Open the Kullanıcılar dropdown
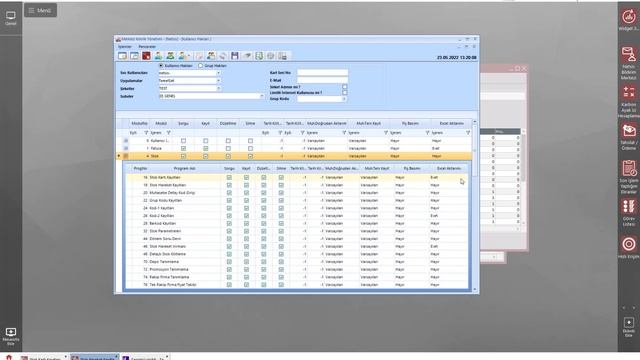 (218, 73)
